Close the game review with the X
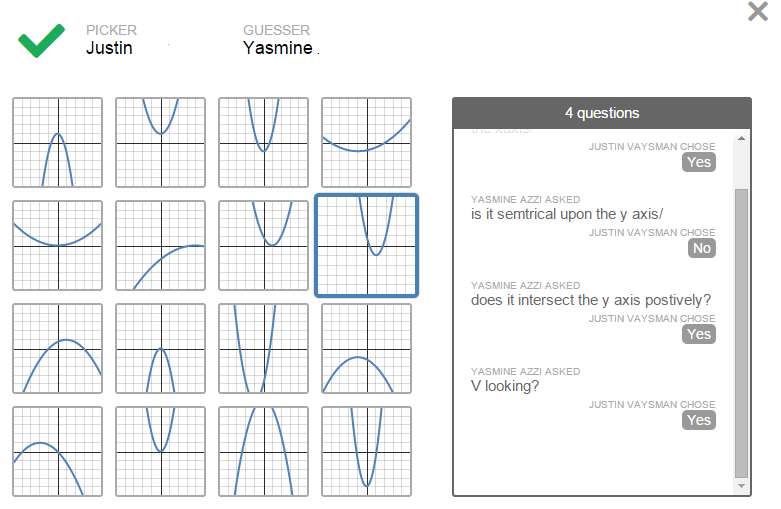This screenshot has height=509, width=781. (758, 12)
